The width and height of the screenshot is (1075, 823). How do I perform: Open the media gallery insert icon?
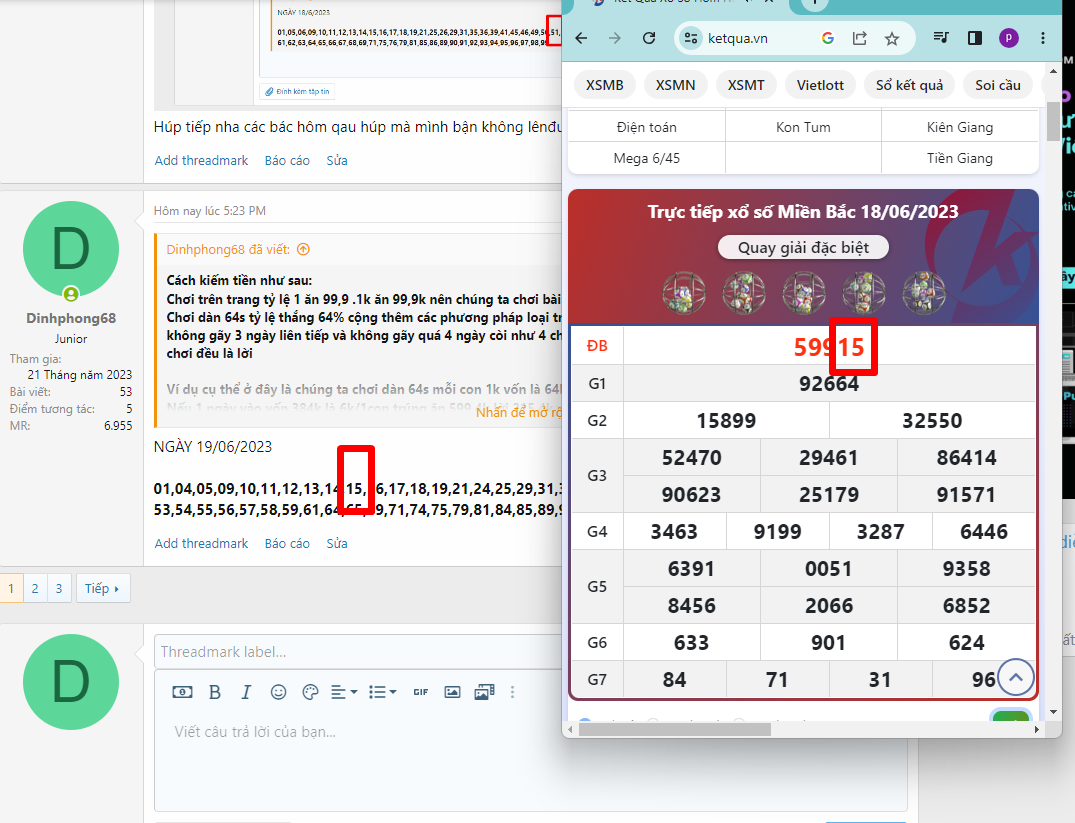(x=484, y=692)
